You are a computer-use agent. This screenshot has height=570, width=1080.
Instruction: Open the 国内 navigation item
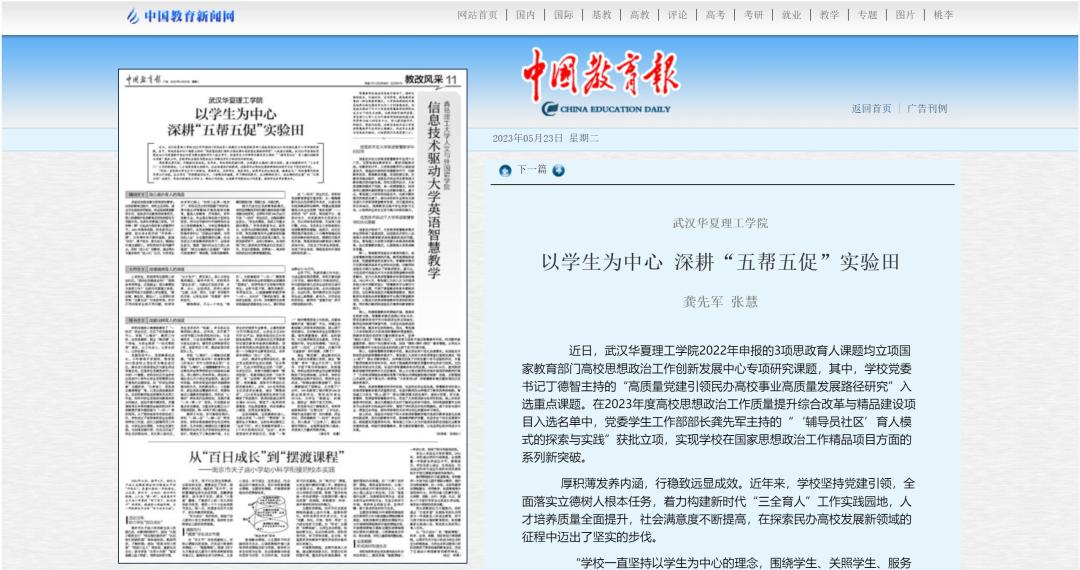click(526, 15)
